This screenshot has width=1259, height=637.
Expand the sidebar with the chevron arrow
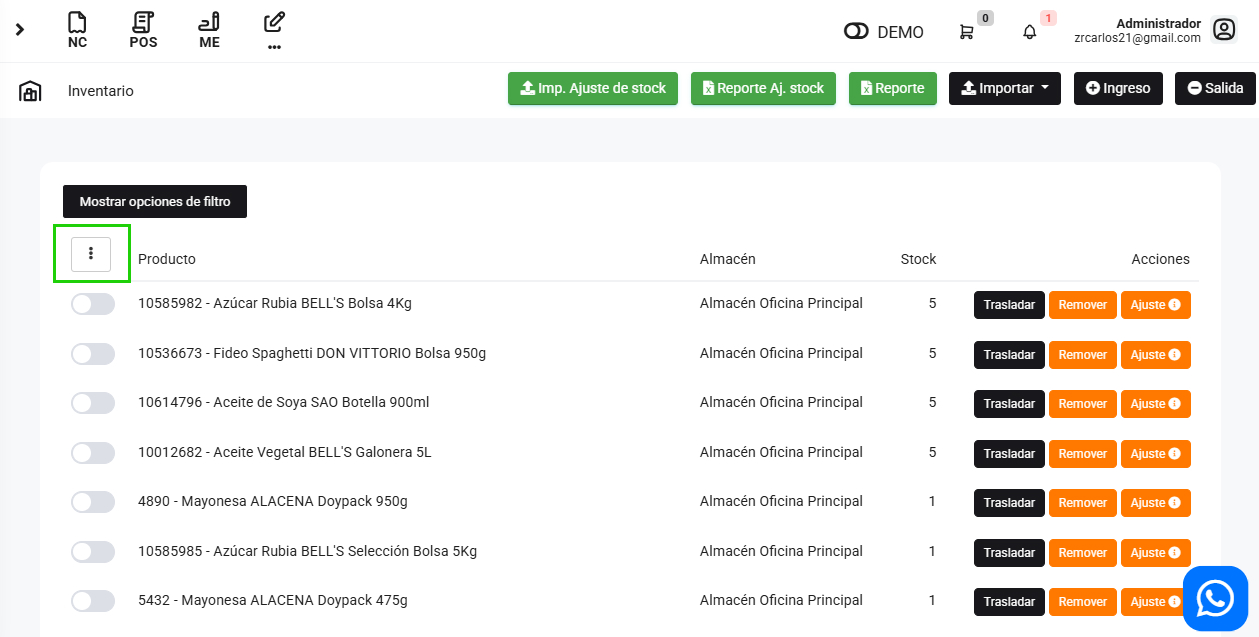point(20,30)
